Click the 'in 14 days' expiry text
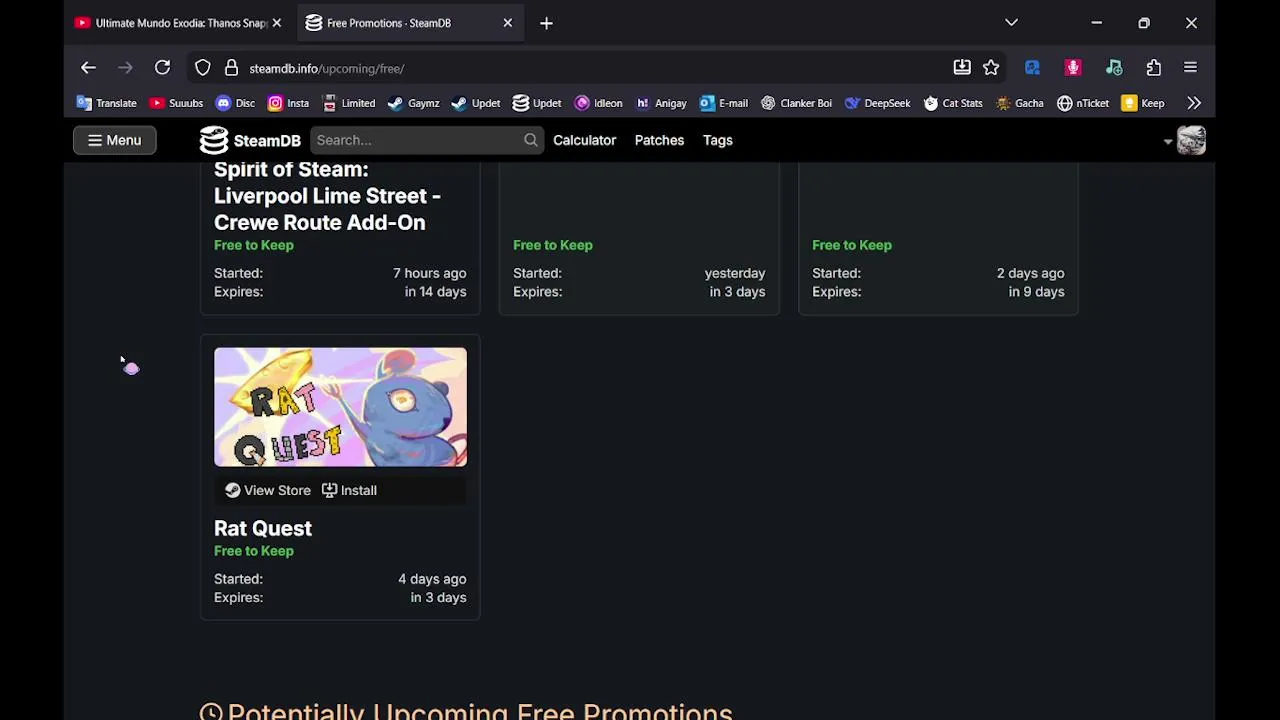The height and width of the screenshot is (720, 1280). [x=435, y=292]
